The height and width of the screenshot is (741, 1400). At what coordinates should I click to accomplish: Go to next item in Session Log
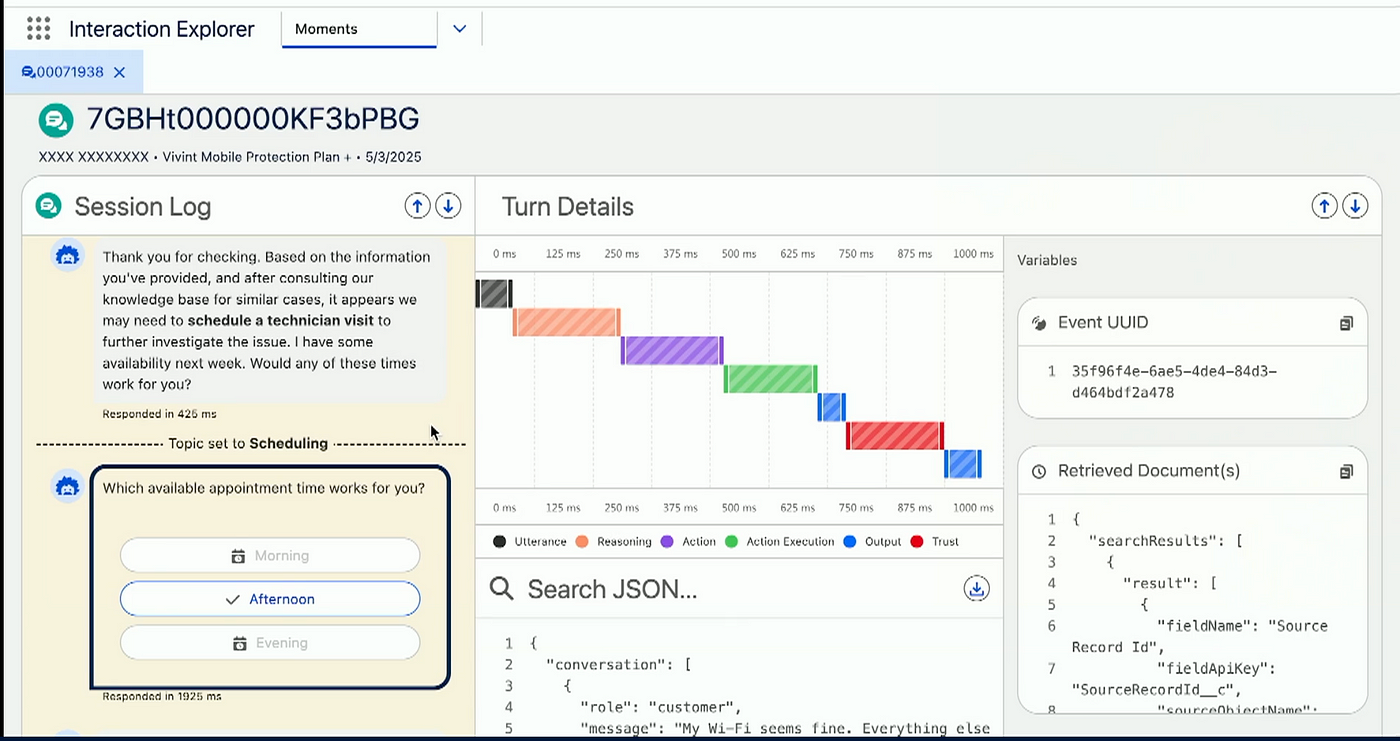coord(448,206)
